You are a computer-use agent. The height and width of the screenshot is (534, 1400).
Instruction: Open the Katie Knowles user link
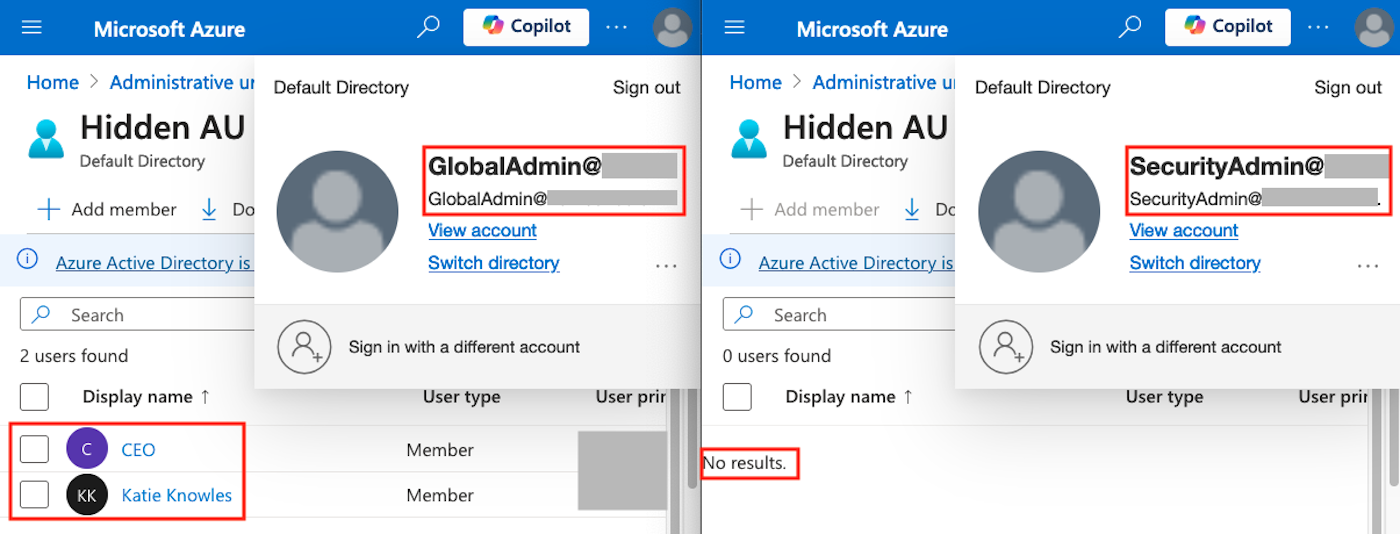(176, 495)
